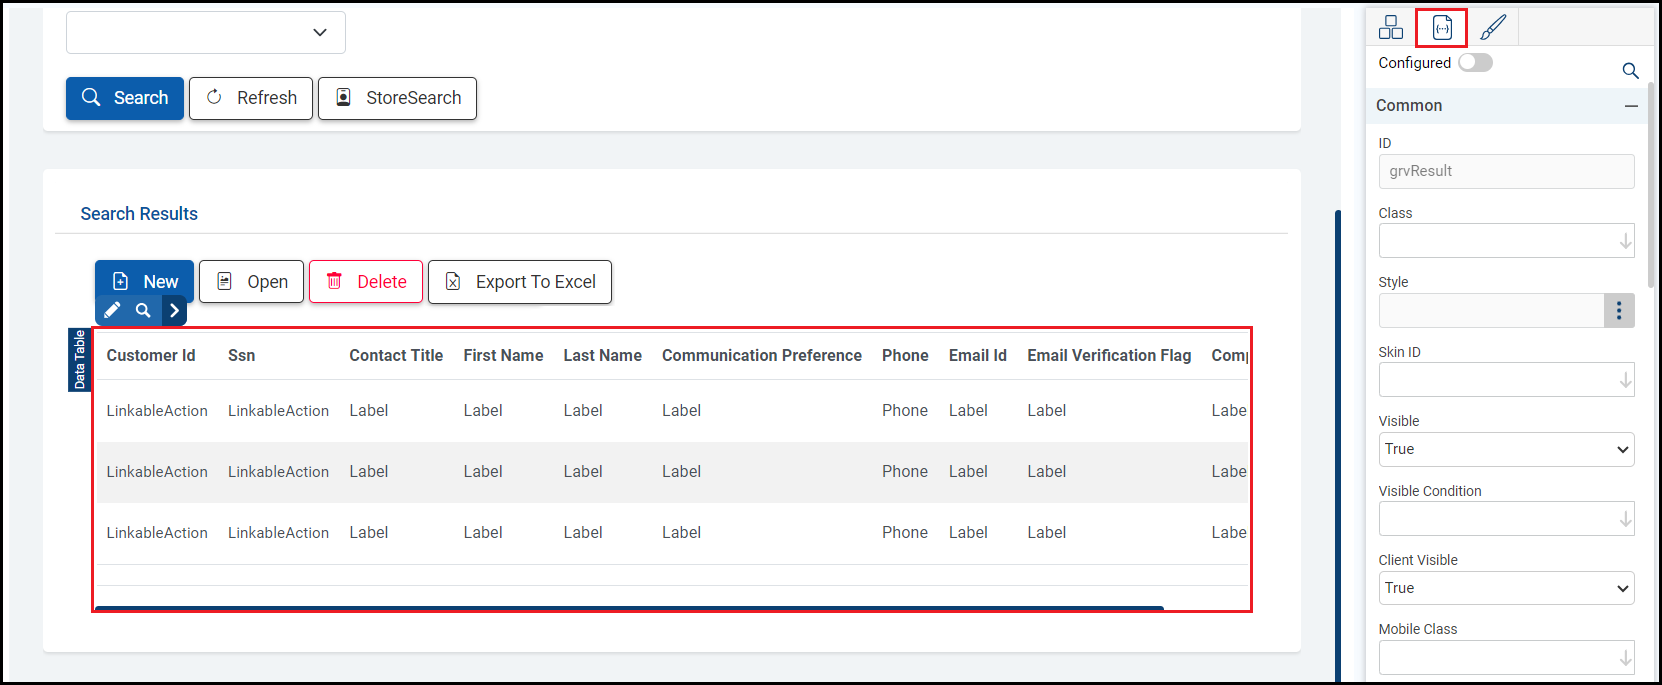The height and width of the screenshot is (685, 1662).
Task: Open the components blocks tab icon
Action: point(1391,28)
